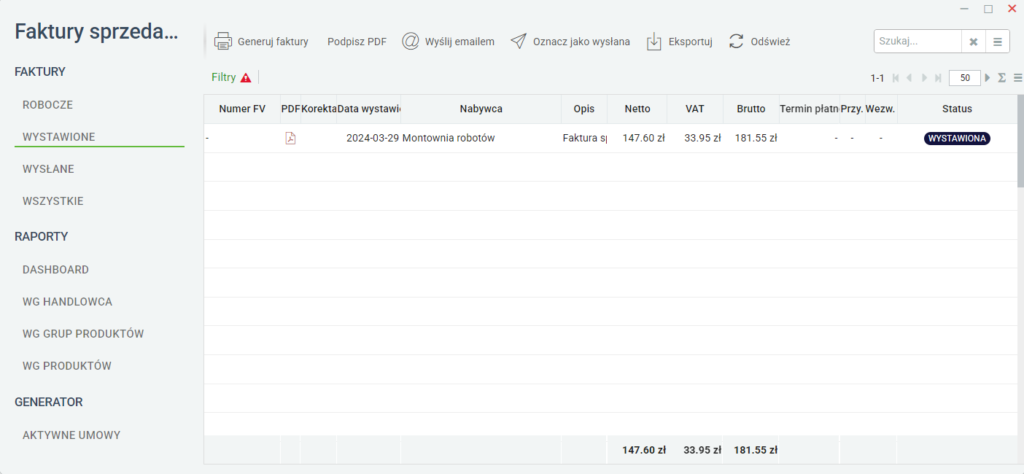Screen dimensions: 1024x474
Task: Sort by the Data wystawienia column header
Action: point(369,109)
